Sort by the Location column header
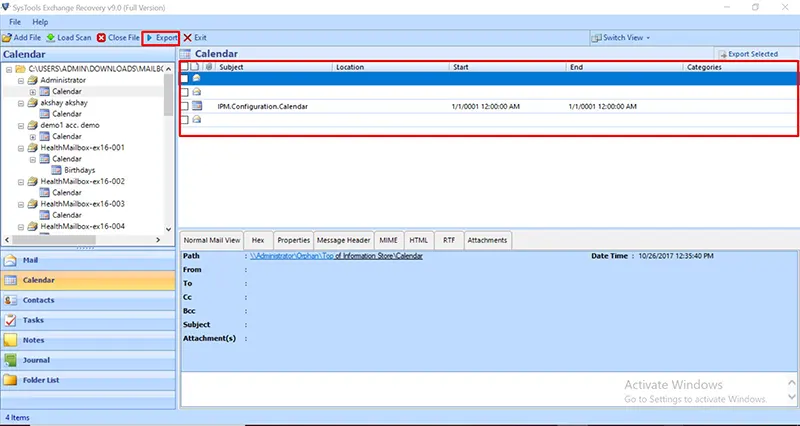The width and height of the screenshot is (800, 426). coord(391,67)
